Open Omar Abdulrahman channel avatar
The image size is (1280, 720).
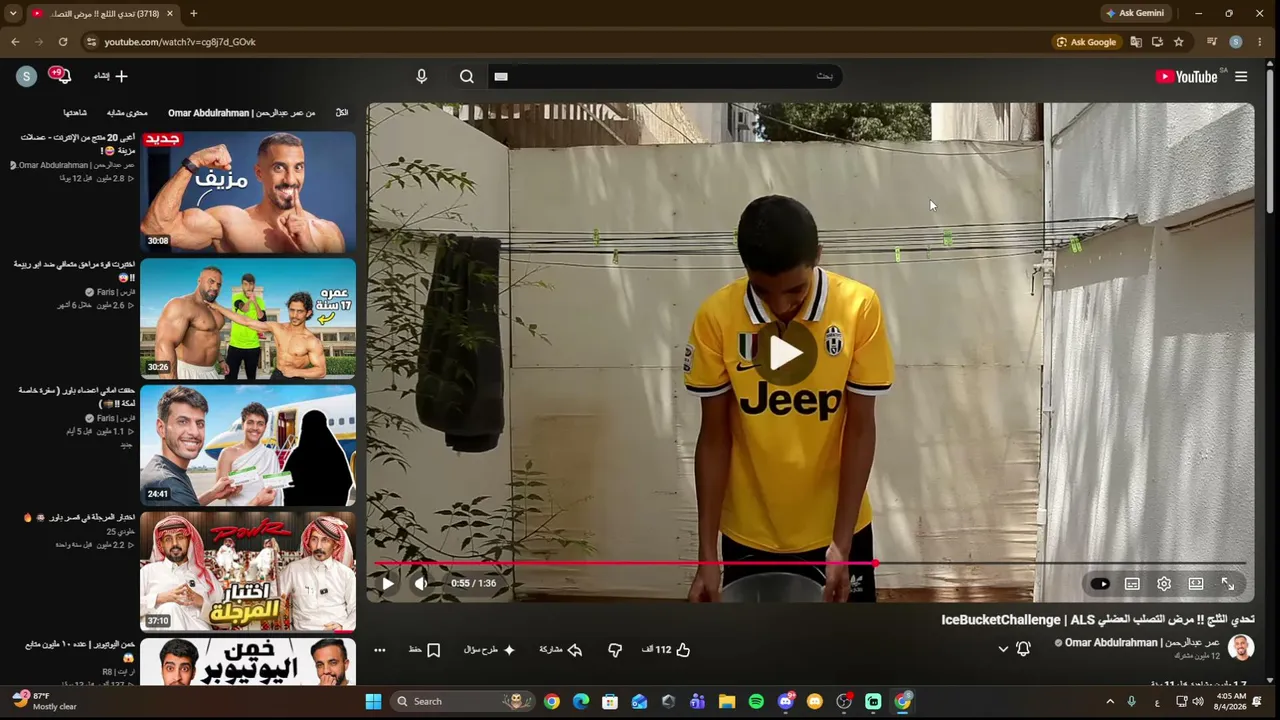tap(1241, 648)
